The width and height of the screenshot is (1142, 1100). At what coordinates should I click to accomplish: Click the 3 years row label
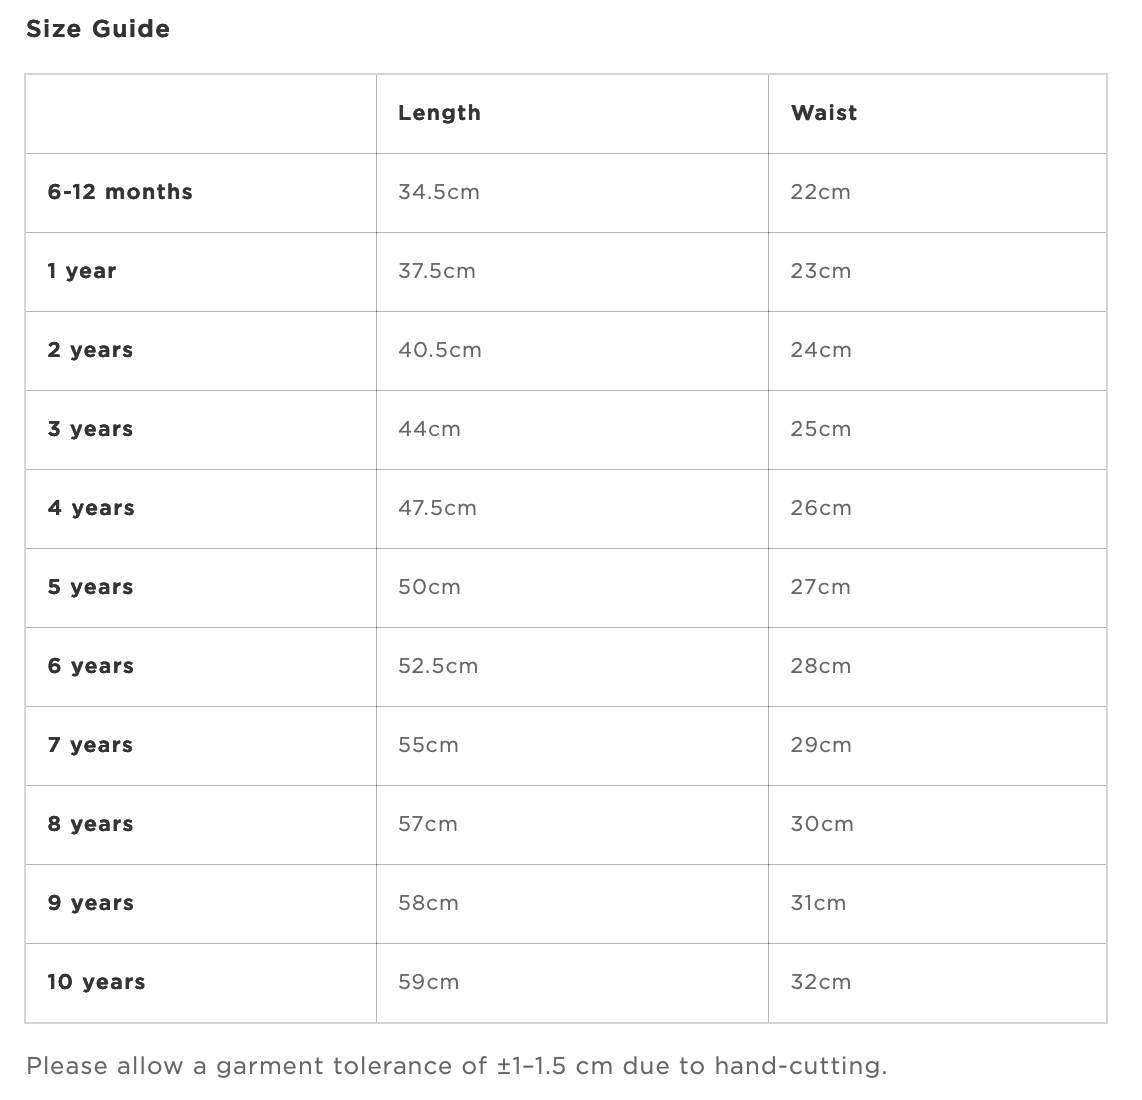point(90,428)
